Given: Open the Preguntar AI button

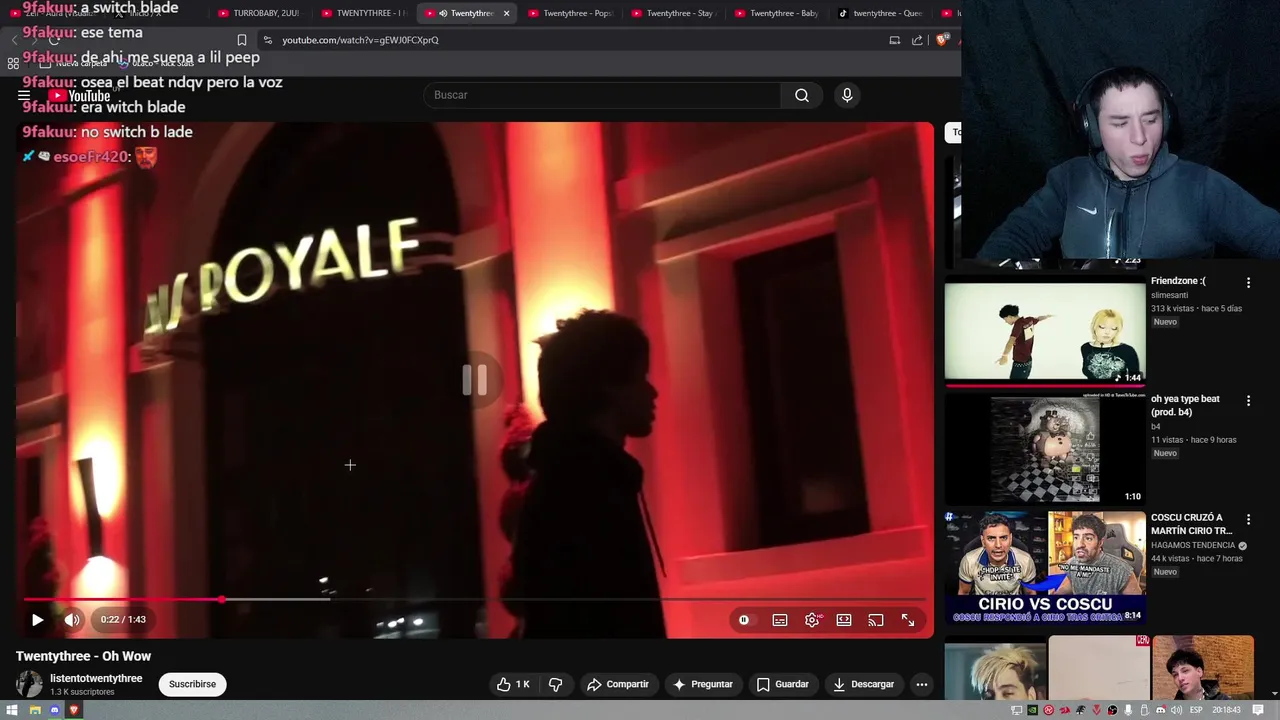Looking at the screenshot, I should [703, 684].
